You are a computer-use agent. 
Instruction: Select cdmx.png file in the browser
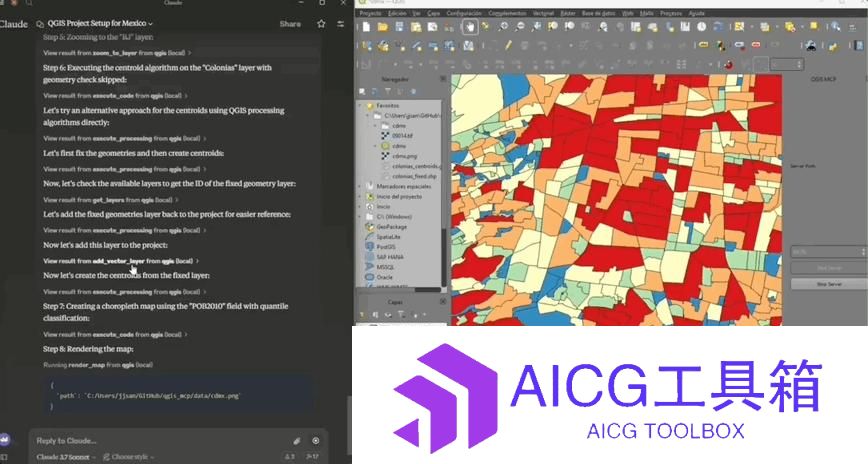(404, 156)
